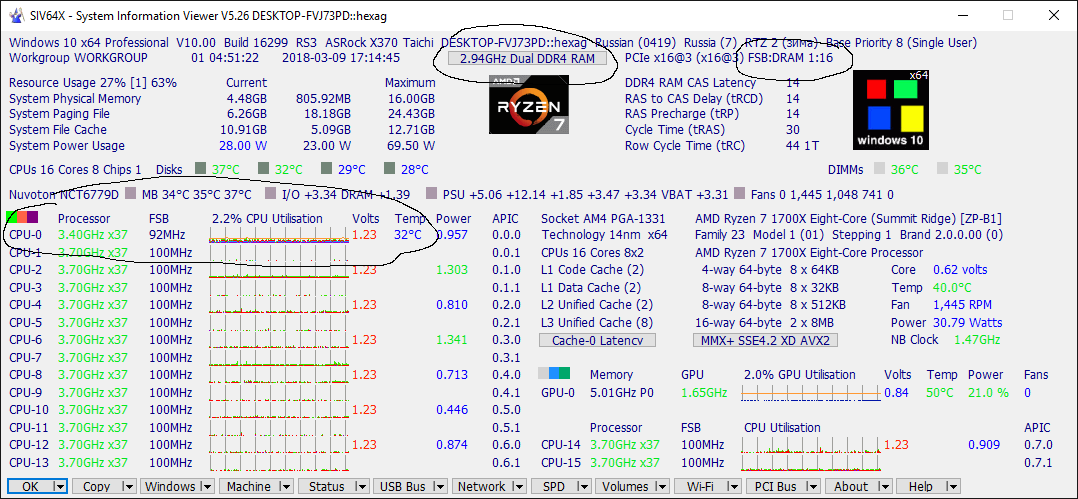
Task: Click the 28.00 W current power value
Action: click(243, 146)
